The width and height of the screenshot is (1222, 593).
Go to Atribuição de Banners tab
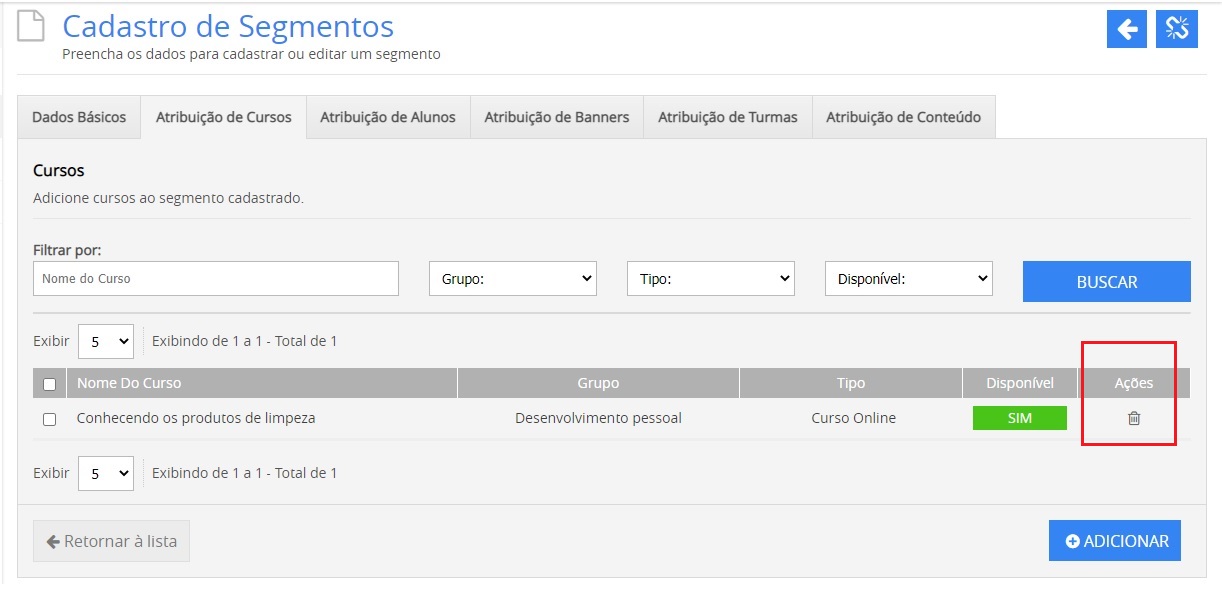click(x=557, y=117)
